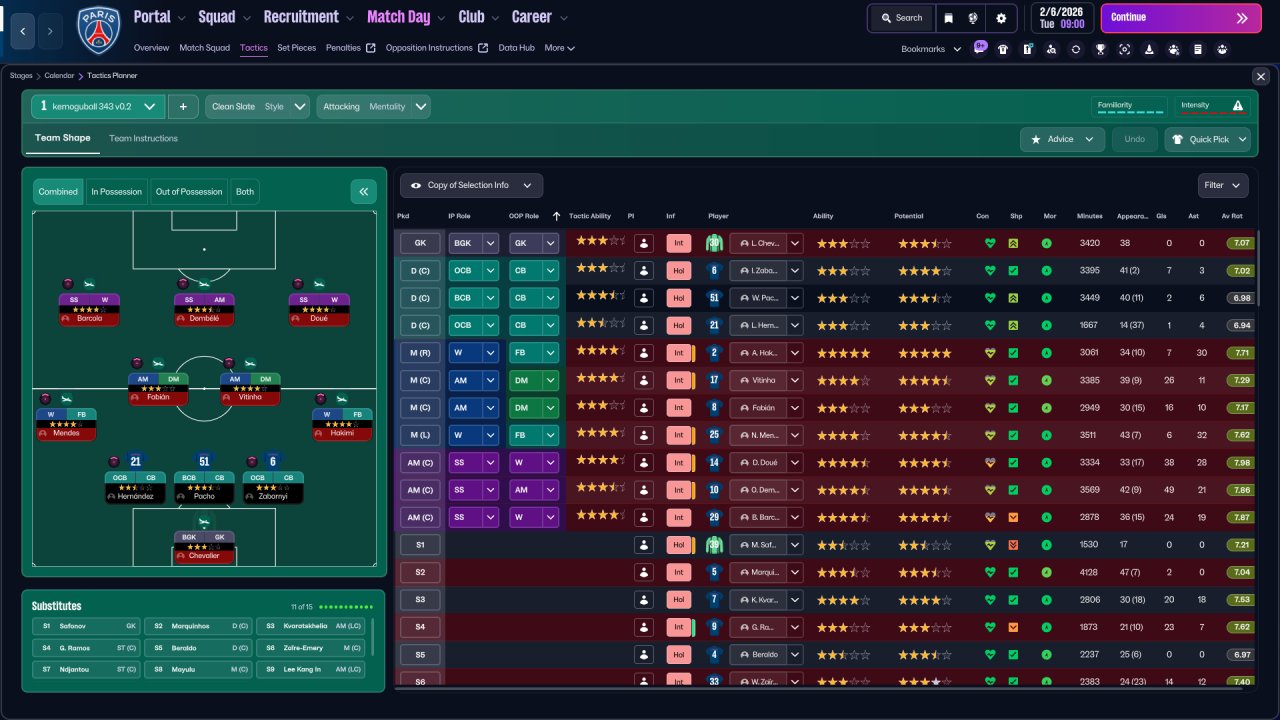Open player instructions for L. Chevalier row
Screen dimensions: 1280x720
click(x=644, y=243)
